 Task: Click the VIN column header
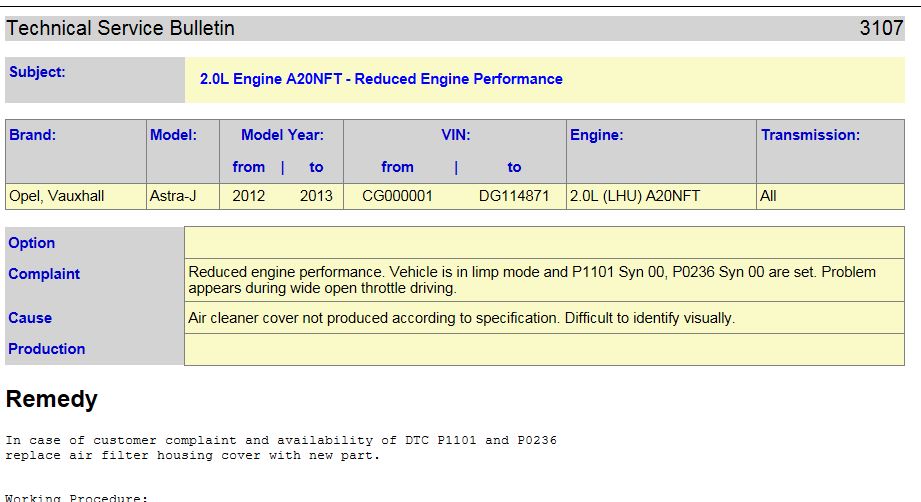[455, 134]
